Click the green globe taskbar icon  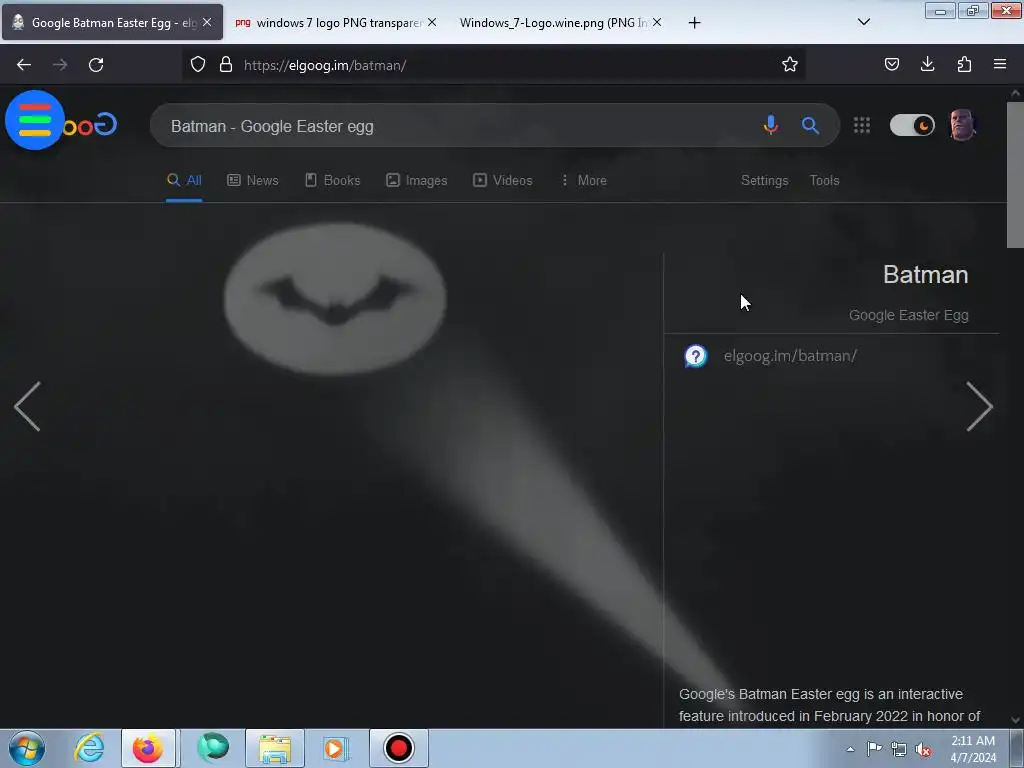(x=213, y=748)
